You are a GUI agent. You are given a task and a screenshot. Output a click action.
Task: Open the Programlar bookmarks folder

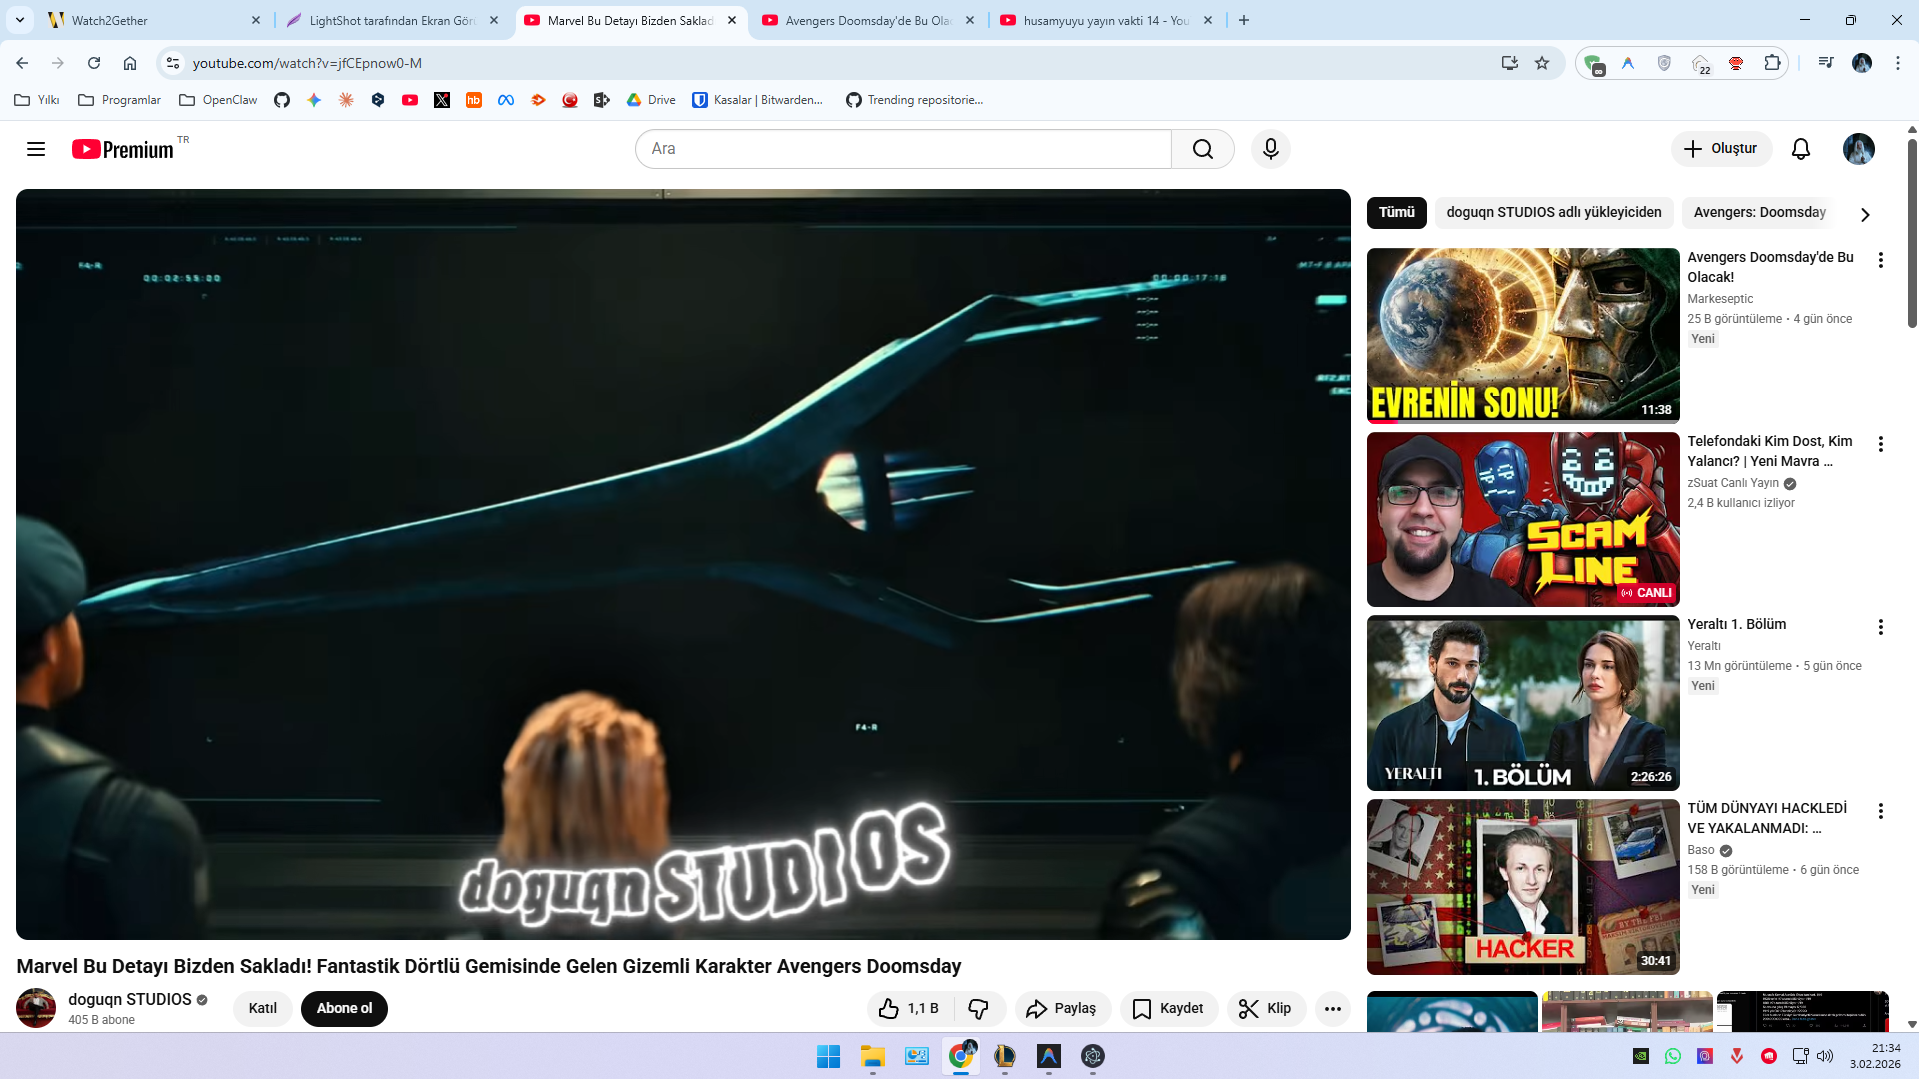(x=120, y=100)
